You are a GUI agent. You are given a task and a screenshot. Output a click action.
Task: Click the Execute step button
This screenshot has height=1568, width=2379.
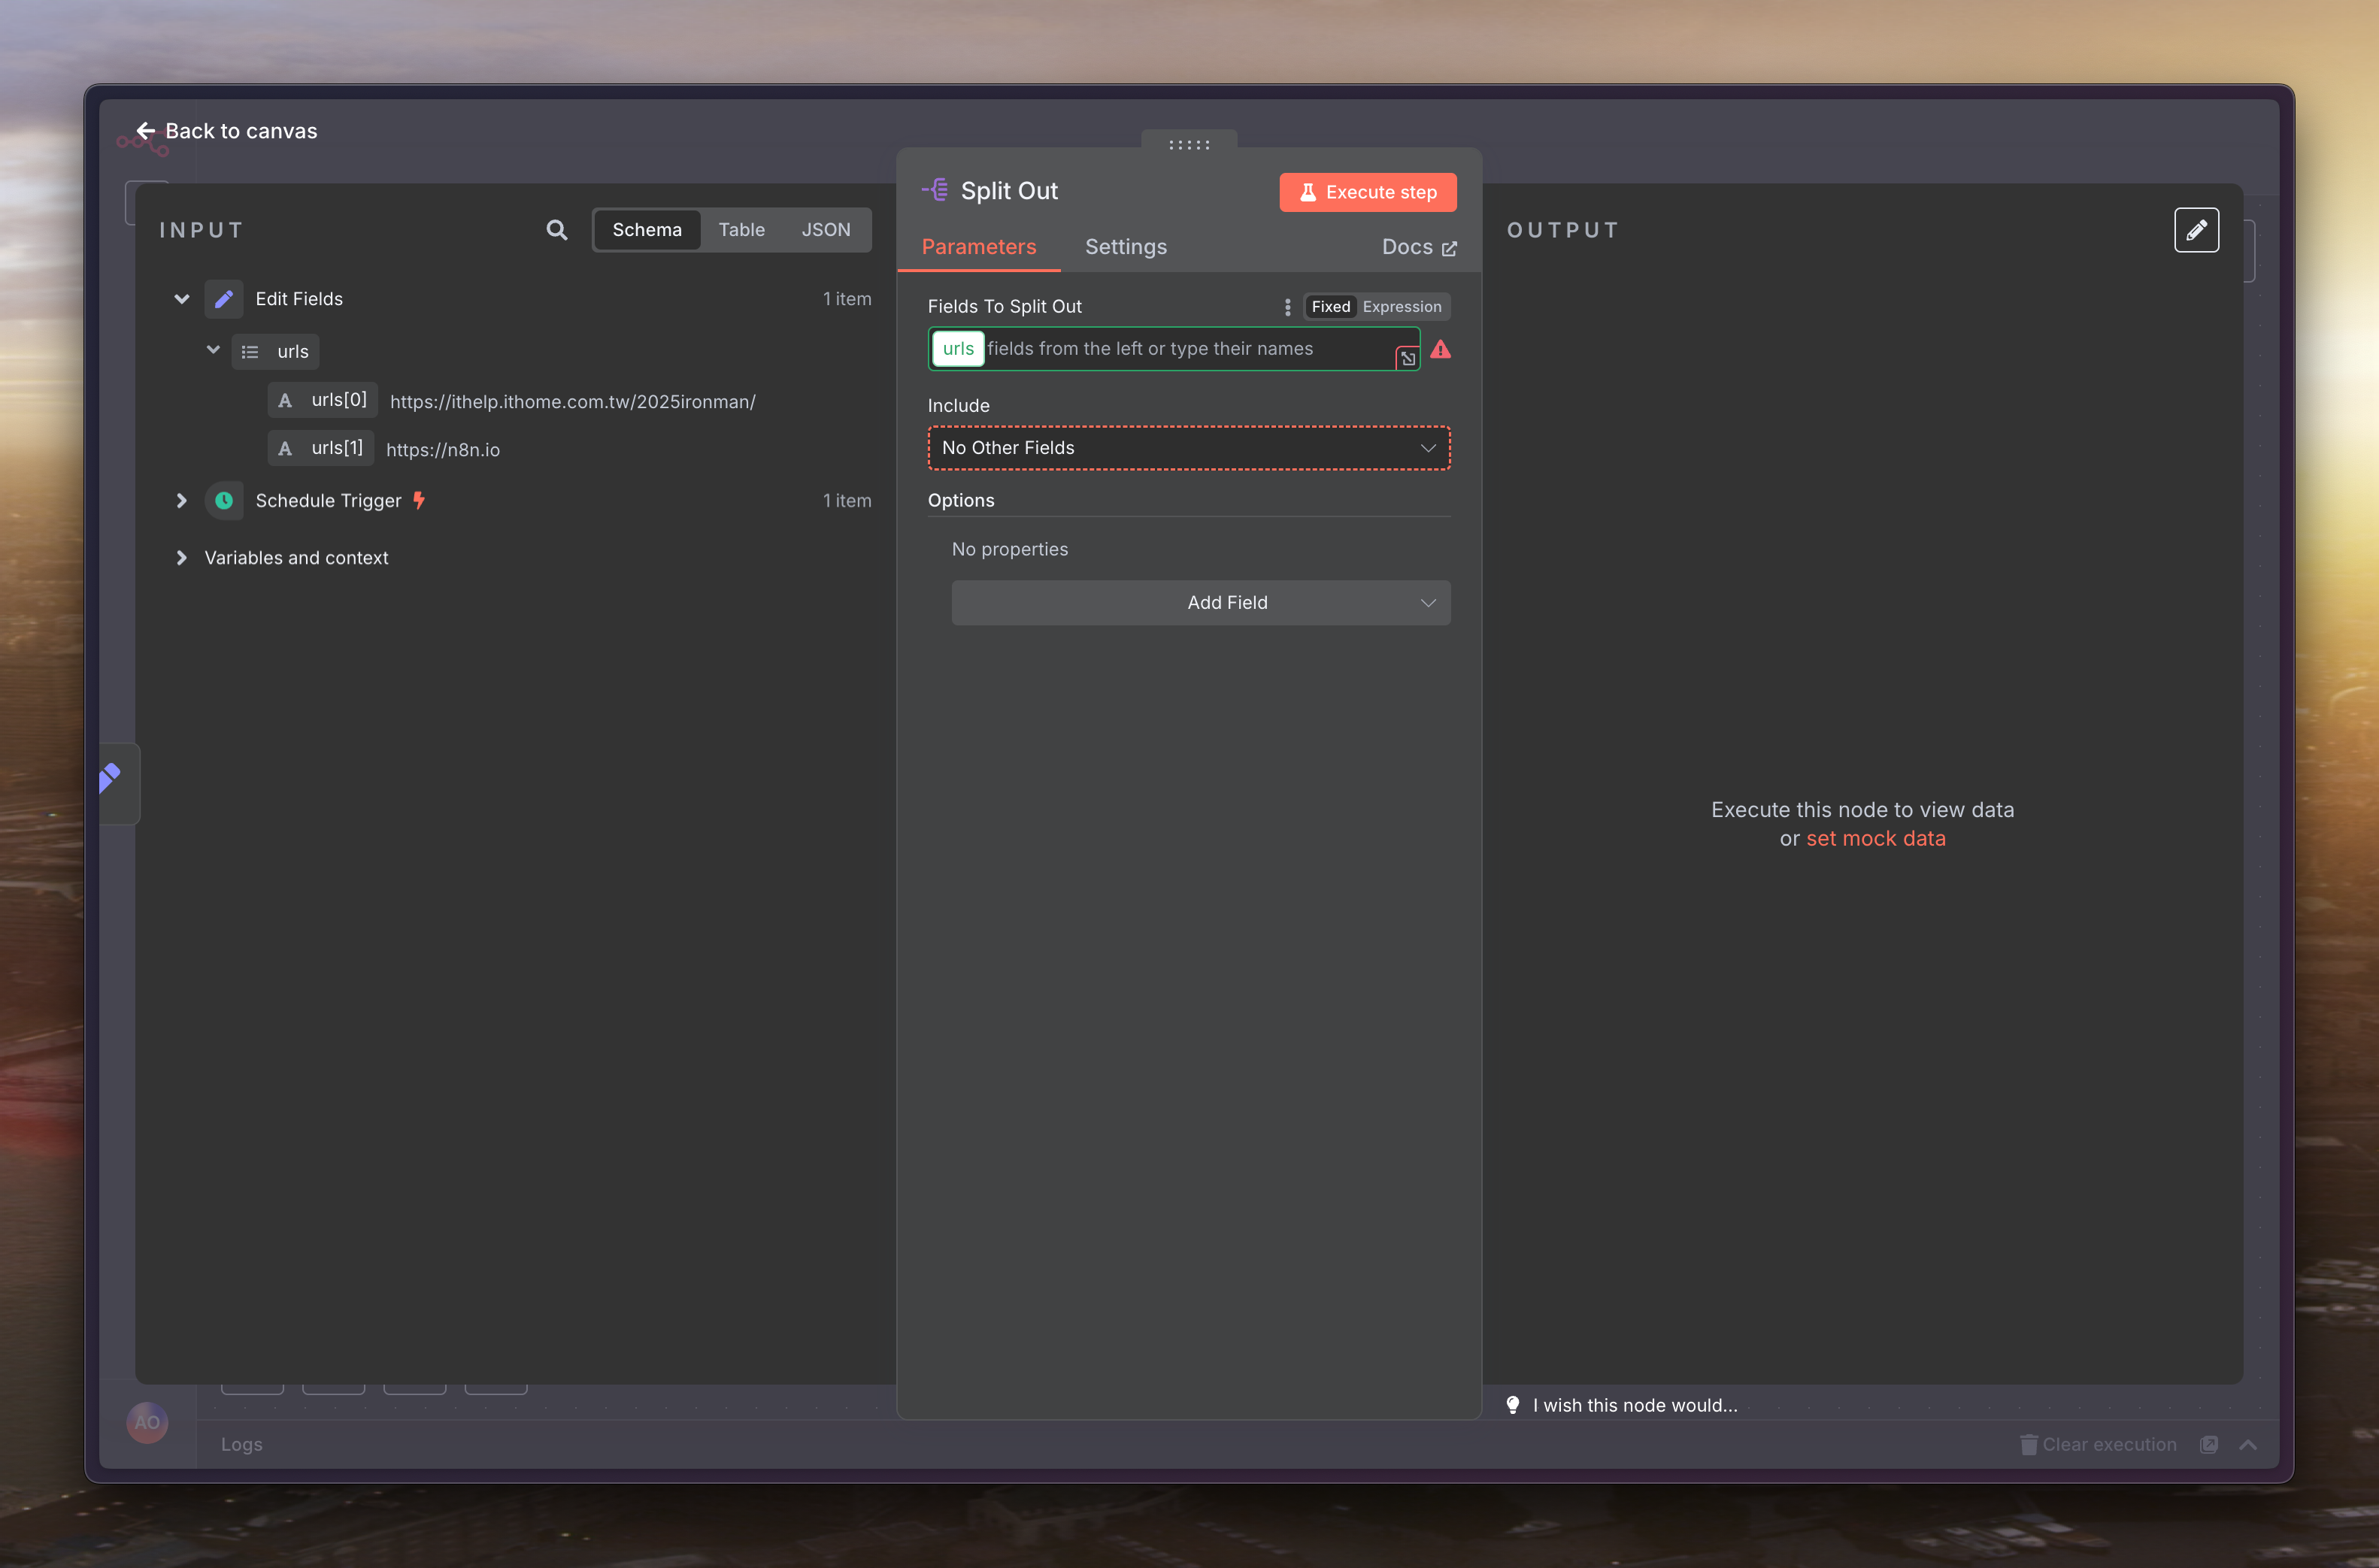tap(1367, 192)
